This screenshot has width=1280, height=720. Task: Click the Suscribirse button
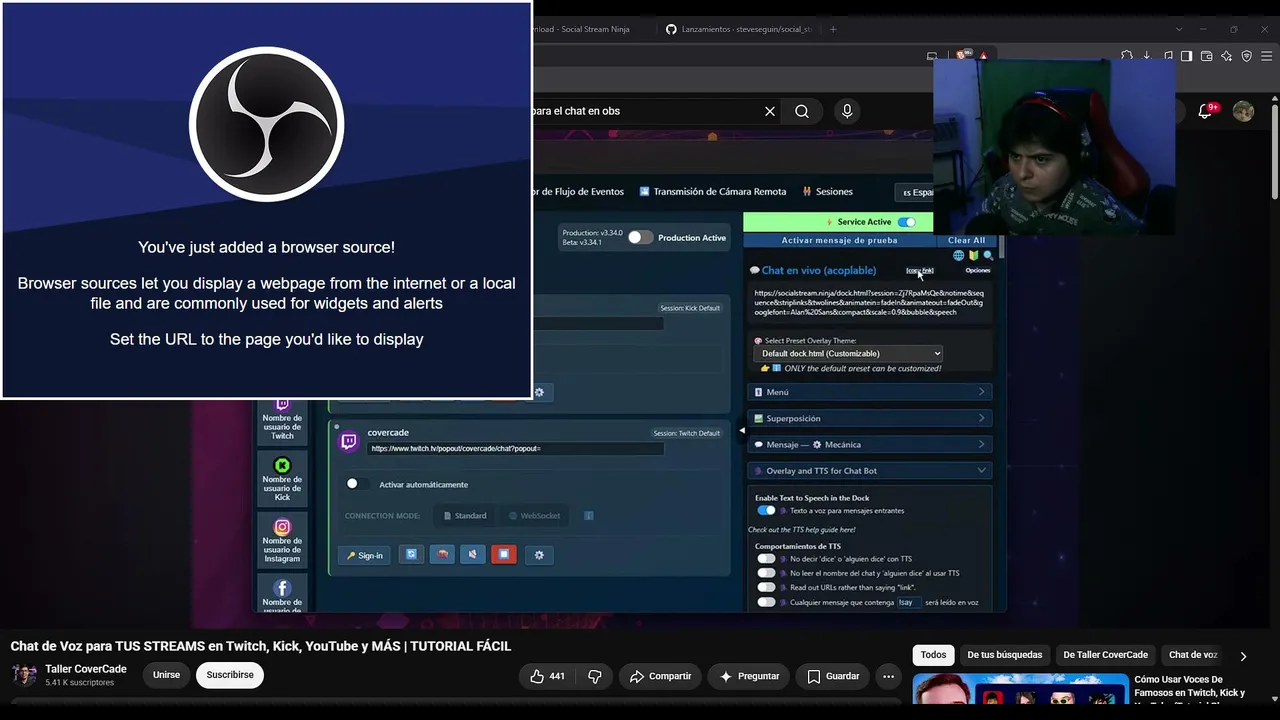(230, 675)
